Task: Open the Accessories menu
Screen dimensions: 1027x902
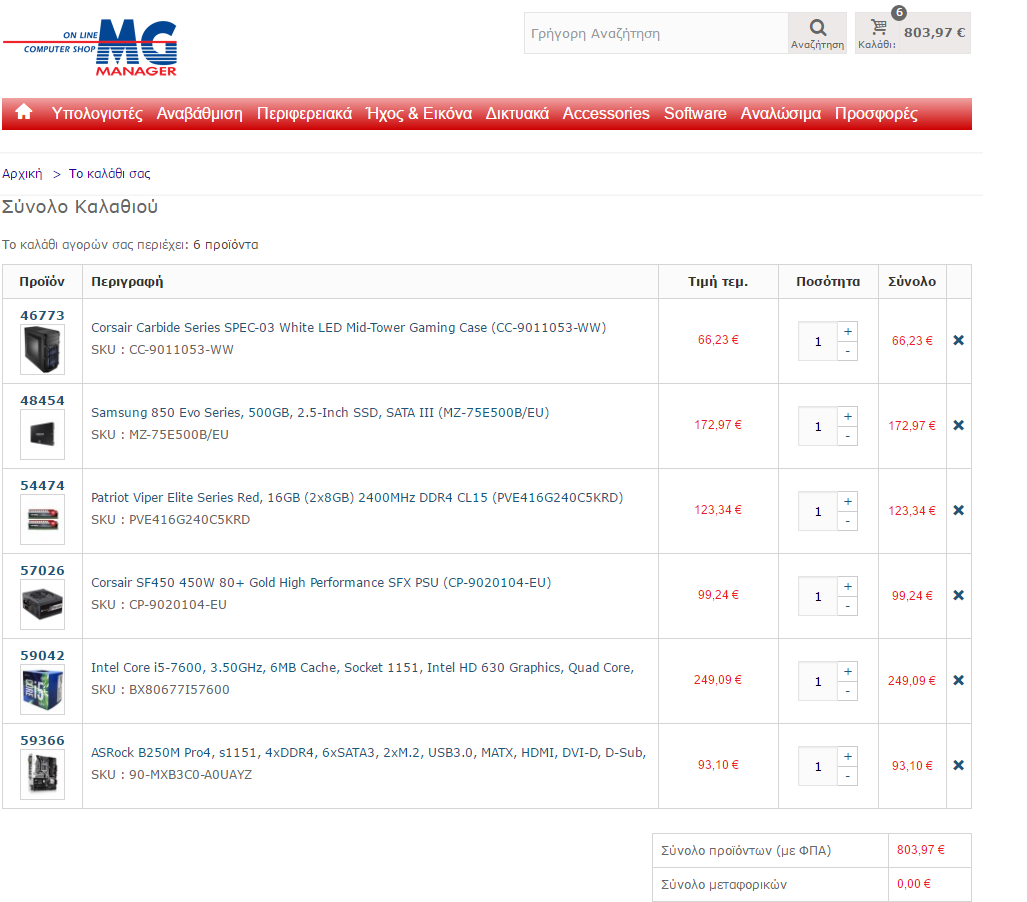Action: tap(606, 113)
